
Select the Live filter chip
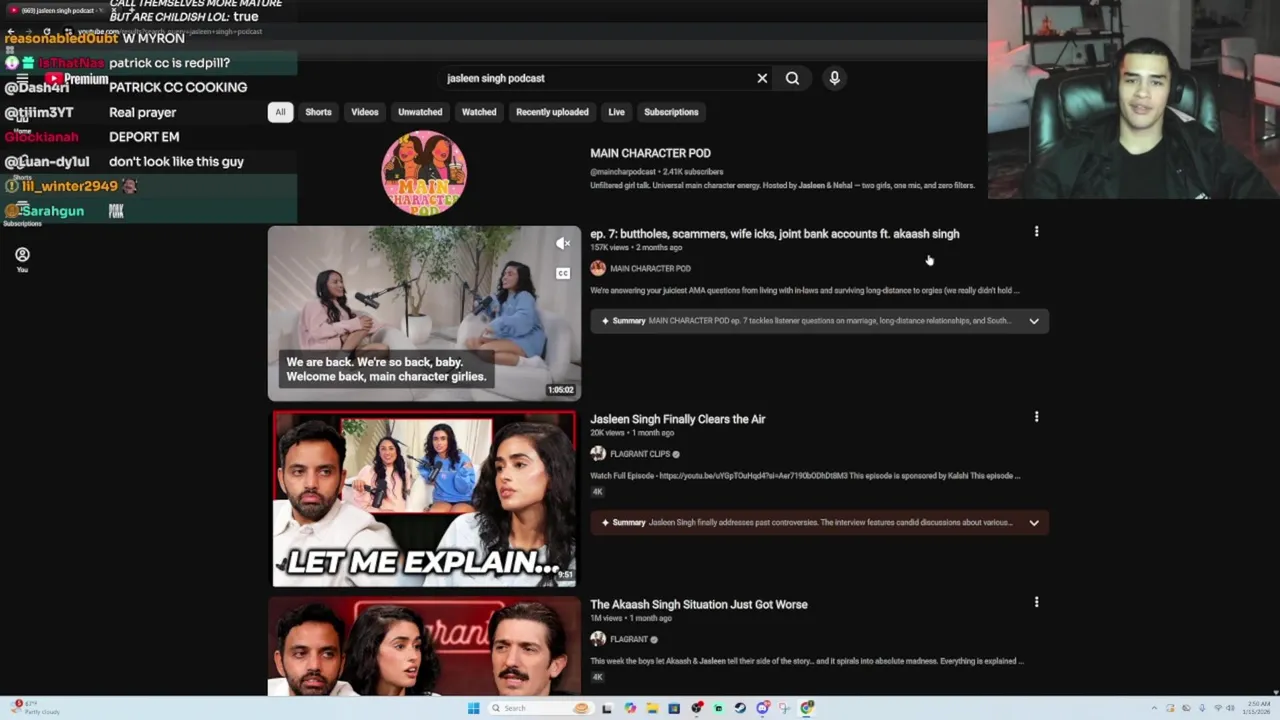click(x=616, y=112)
